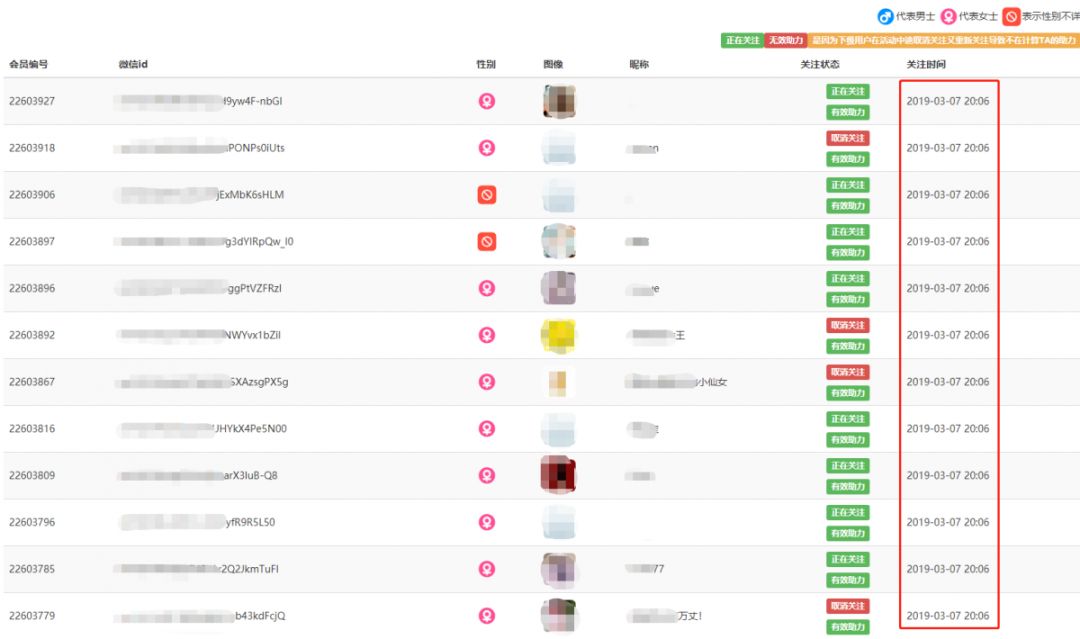This screenshot has width=1080, height=639.
Task: Click 正在关注 badge for member 22603896
Action: (x=847, y=278)
